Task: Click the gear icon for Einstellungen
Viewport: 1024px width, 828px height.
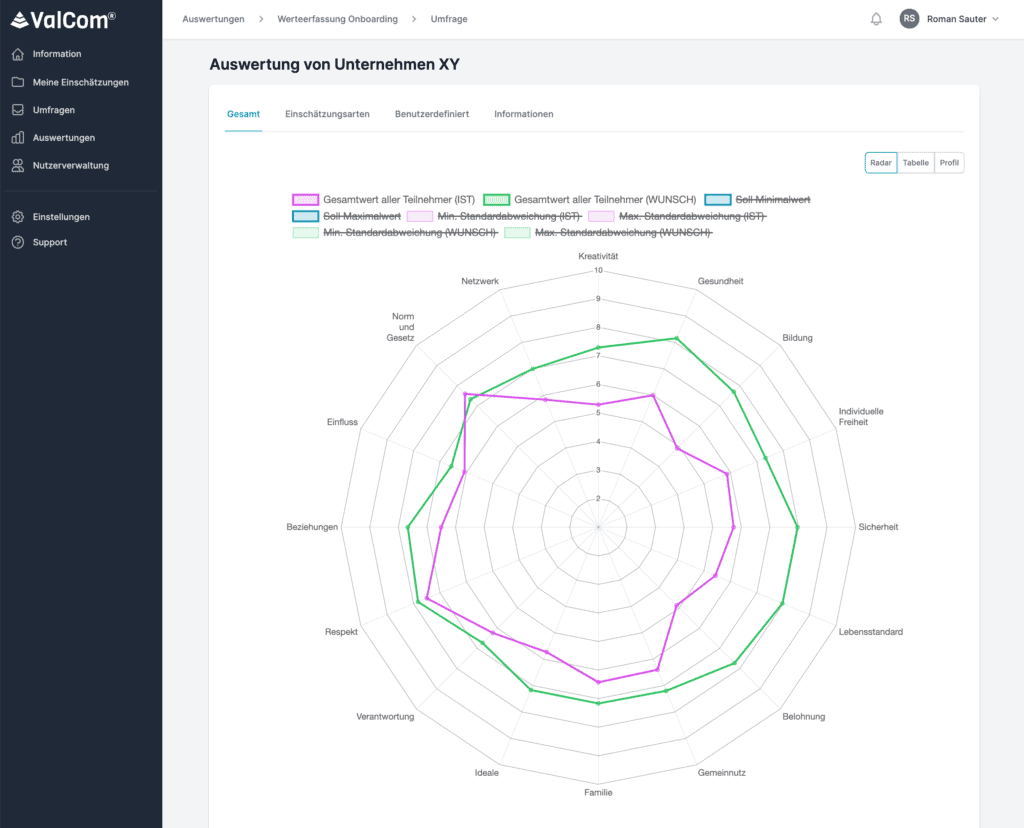Action: click(x=18, y=217)
